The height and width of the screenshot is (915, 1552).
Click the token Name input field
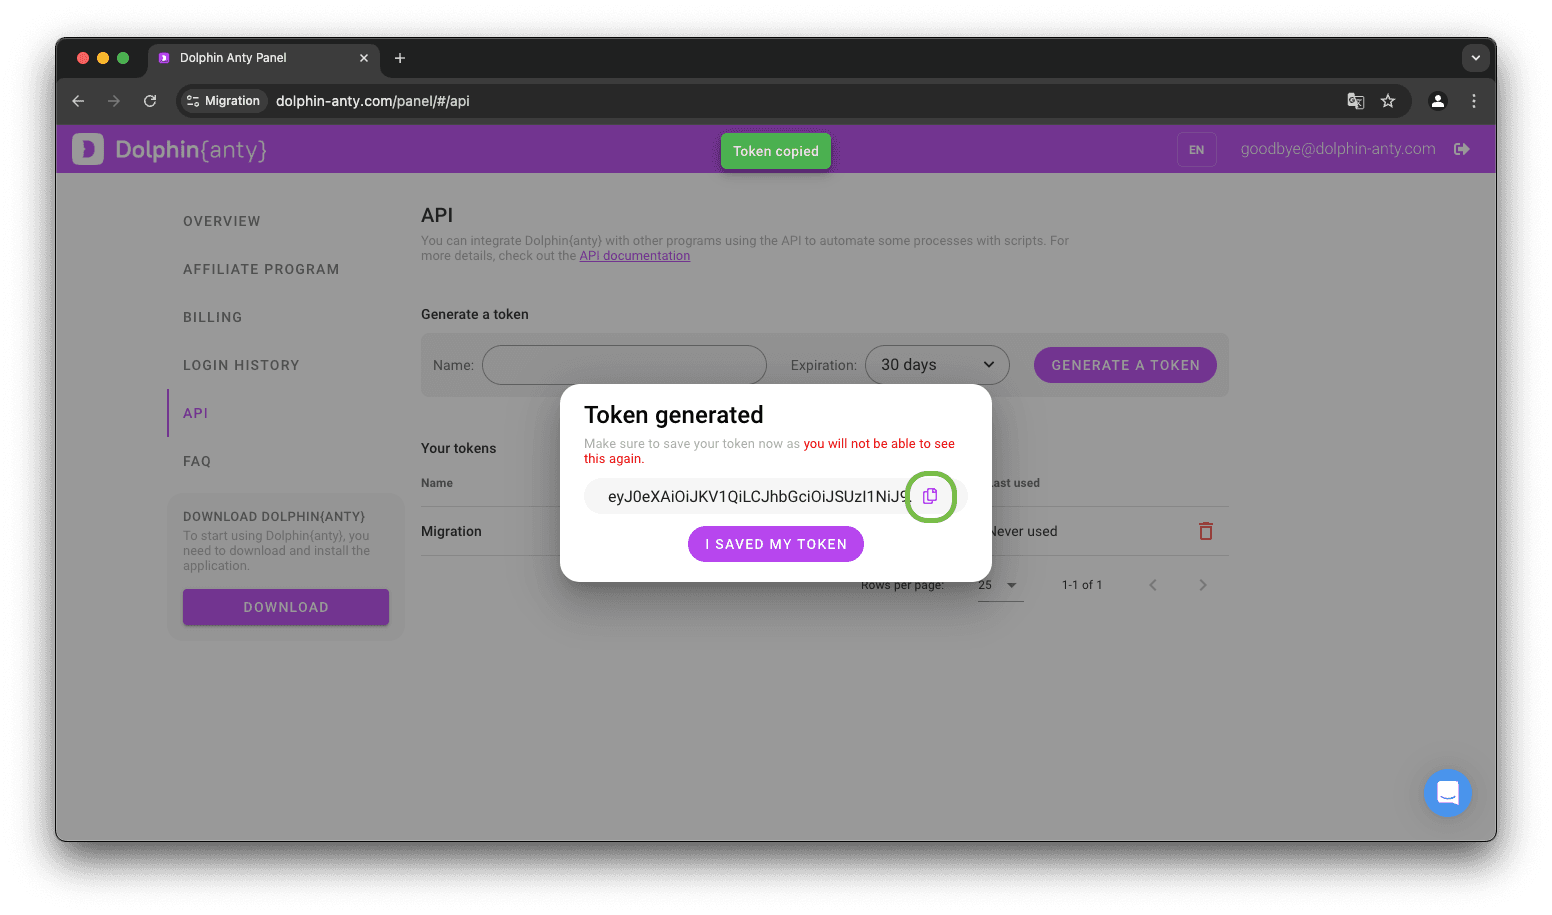pos(624,365)
